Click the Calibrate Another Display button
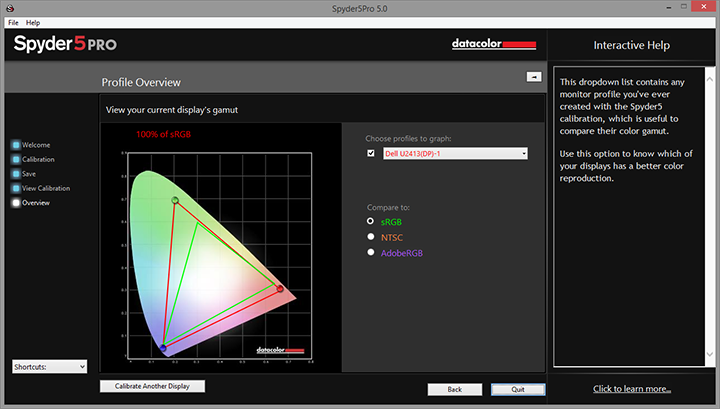The image size is (720, 409). 152,386
